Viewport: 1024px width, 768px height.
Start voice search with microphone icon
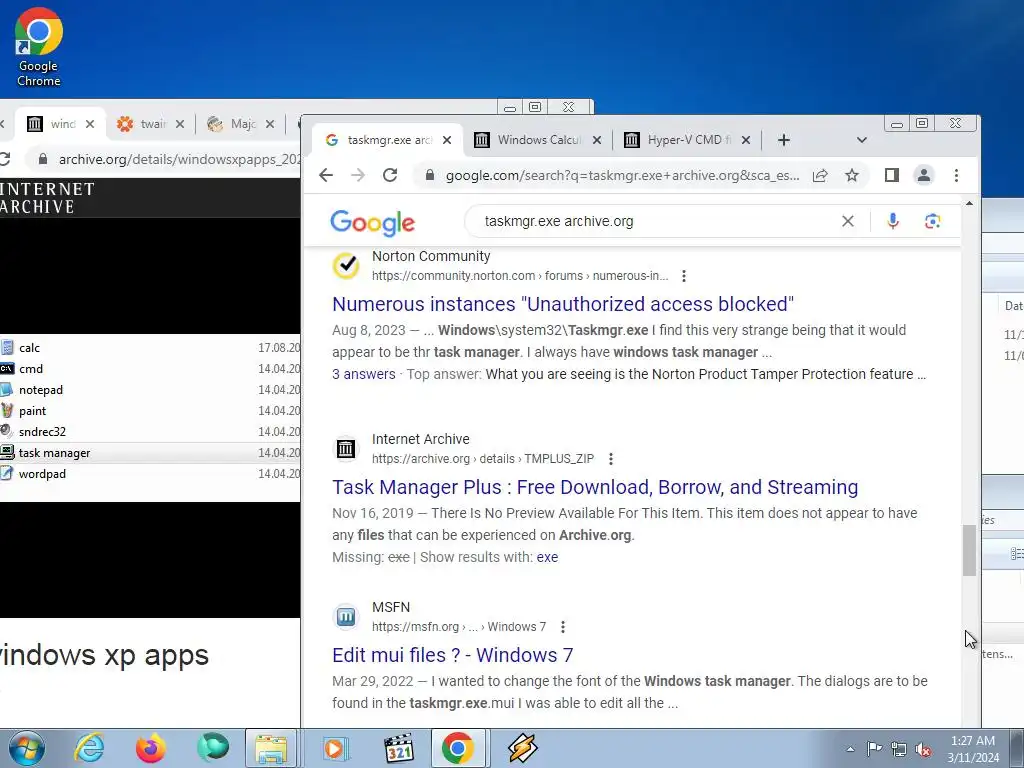tap(893, 221)
